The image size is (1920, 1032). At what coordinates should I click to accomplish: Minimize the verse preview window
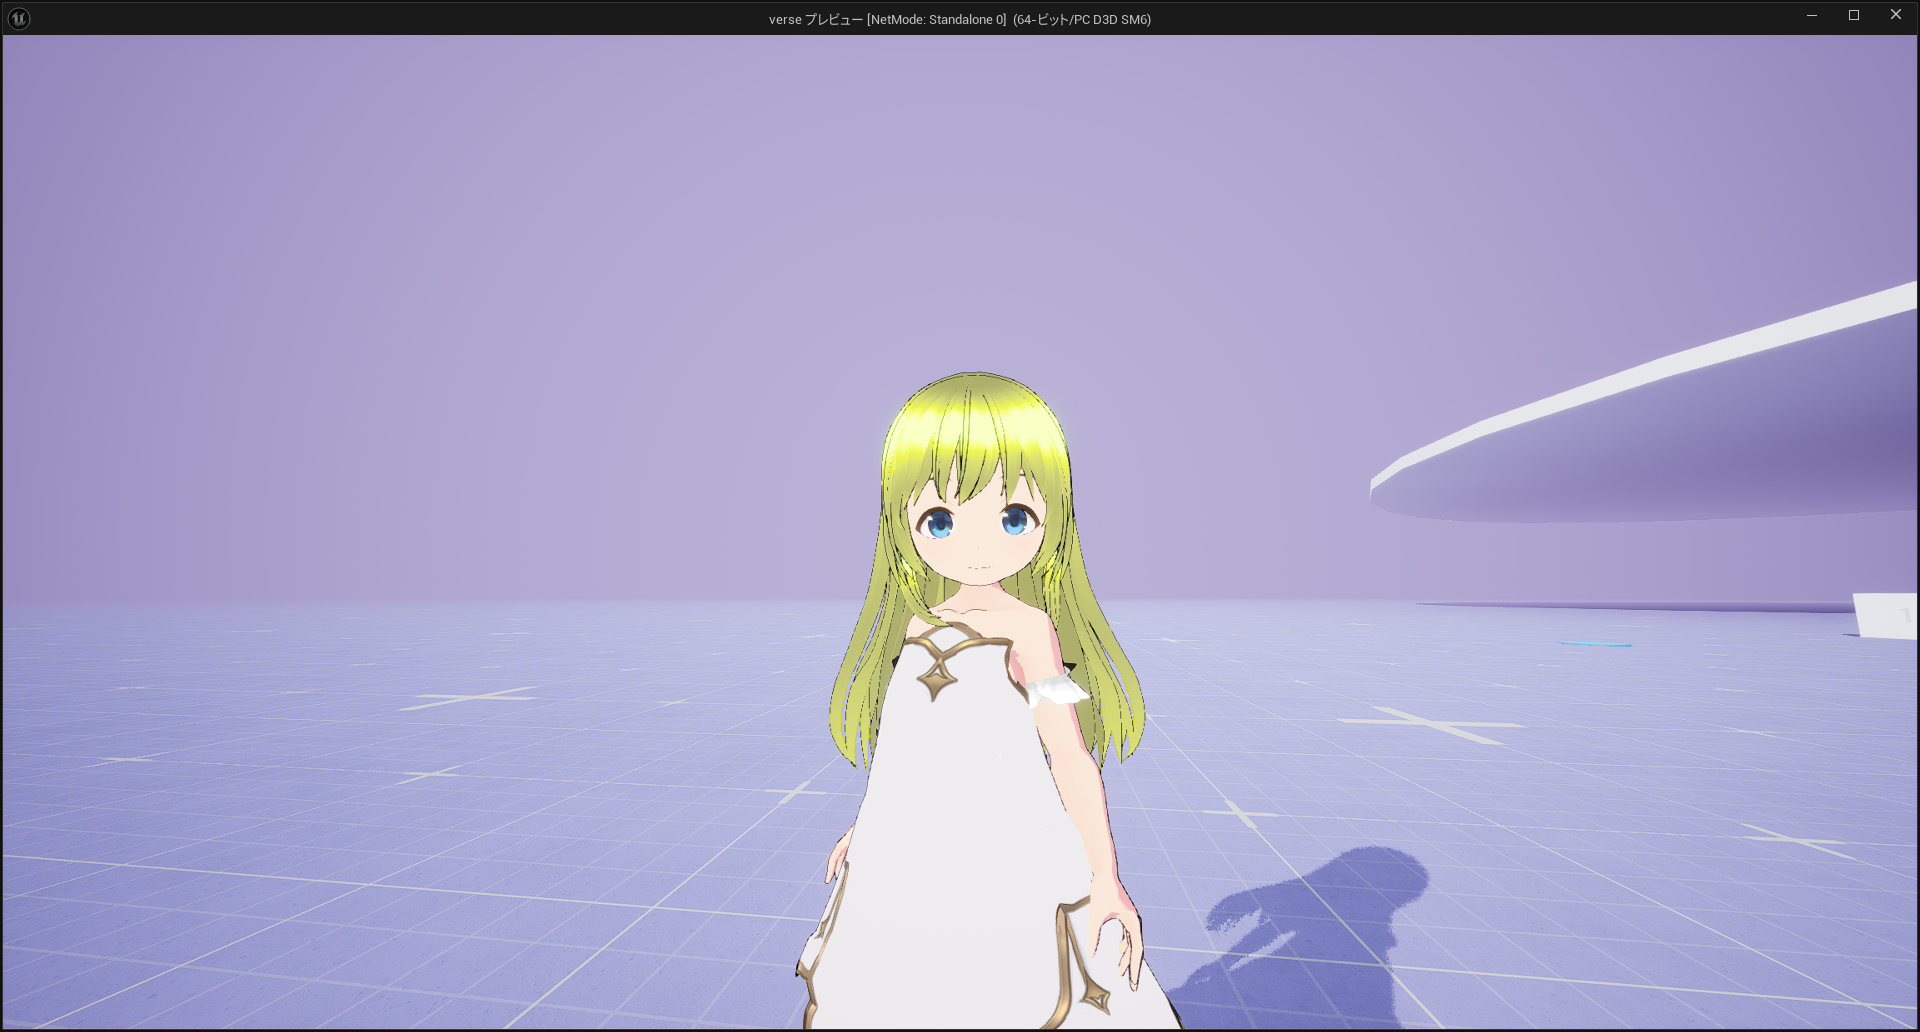coord(1811,15)
